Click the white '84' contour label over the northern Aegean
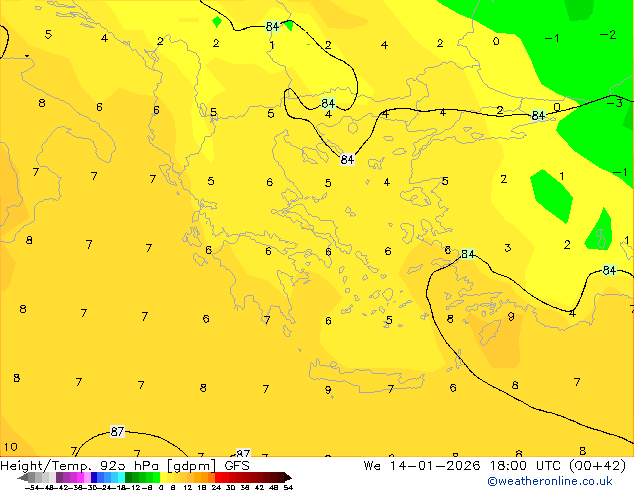 [347, 159]
